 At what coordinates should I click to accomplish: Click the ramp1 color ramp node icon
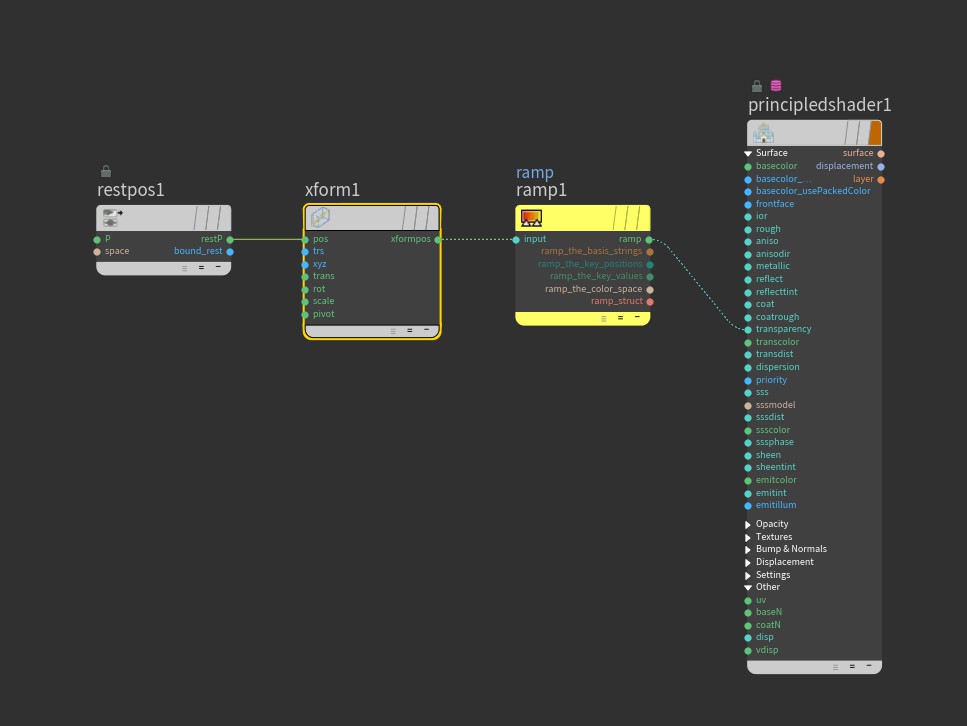(x=531, y=218)
